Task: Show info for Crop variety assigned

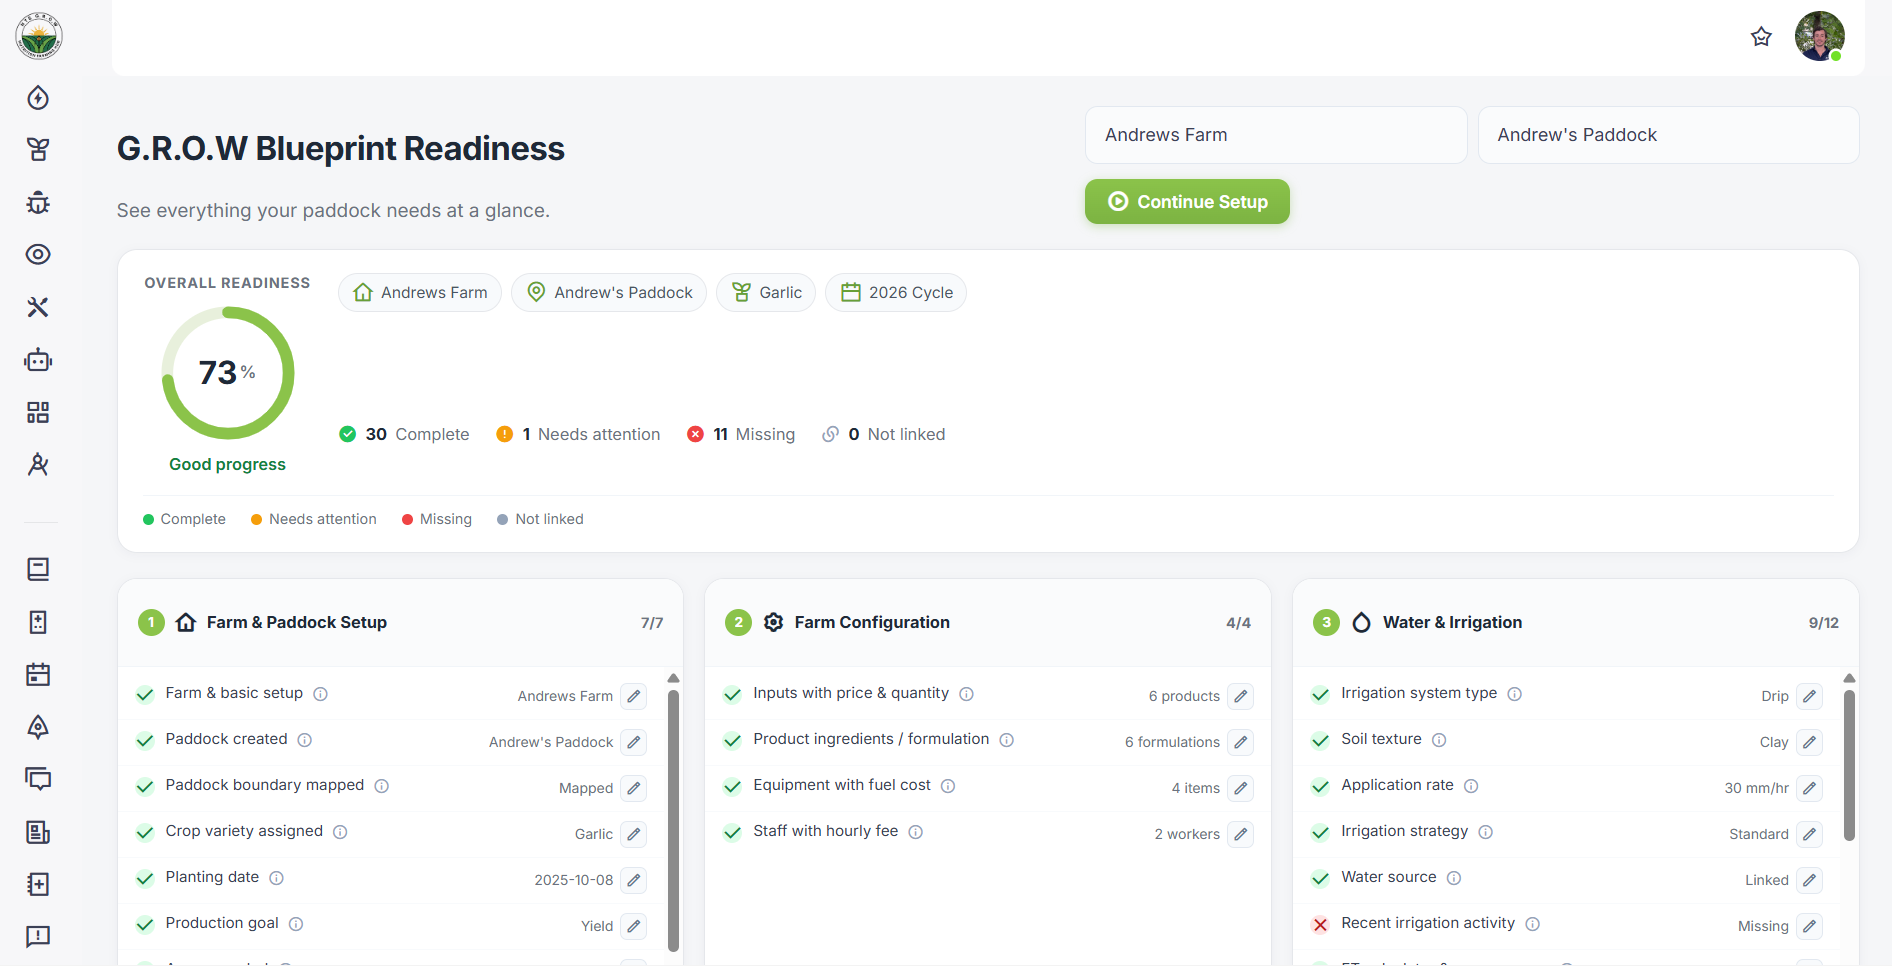Action: coord(340,832)
